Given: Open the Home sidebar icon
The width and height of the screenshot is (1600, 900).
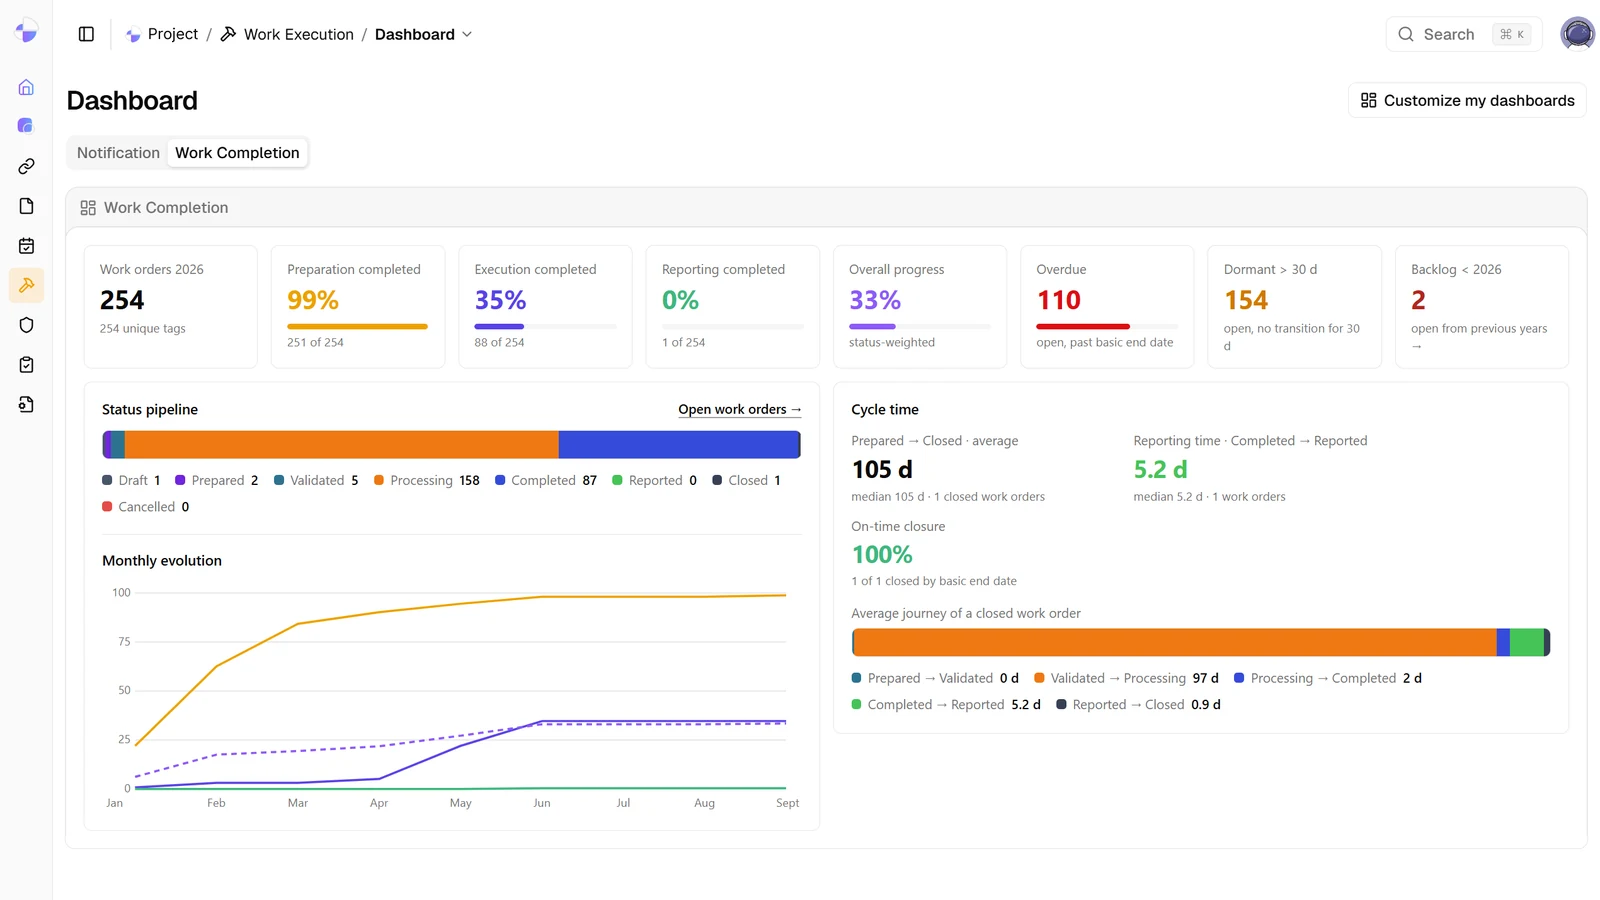Looking at the screenshot, I should coord(26,87).
